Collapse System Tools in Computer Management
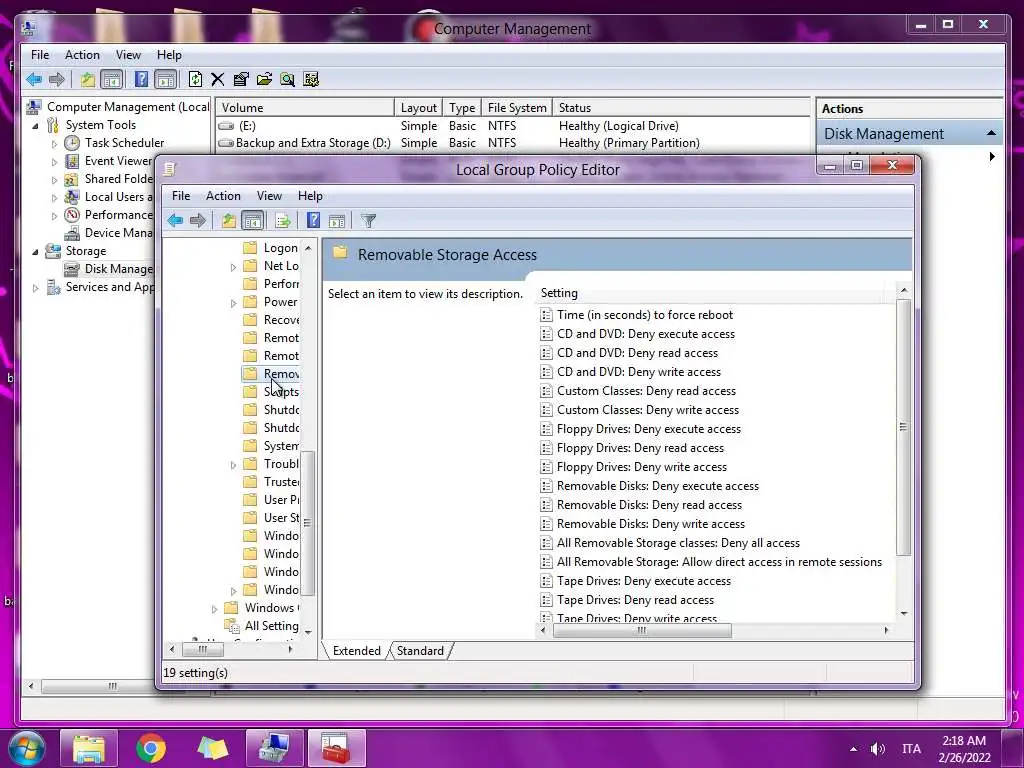Screen dimensions: 1024x768 click(35, 125)
